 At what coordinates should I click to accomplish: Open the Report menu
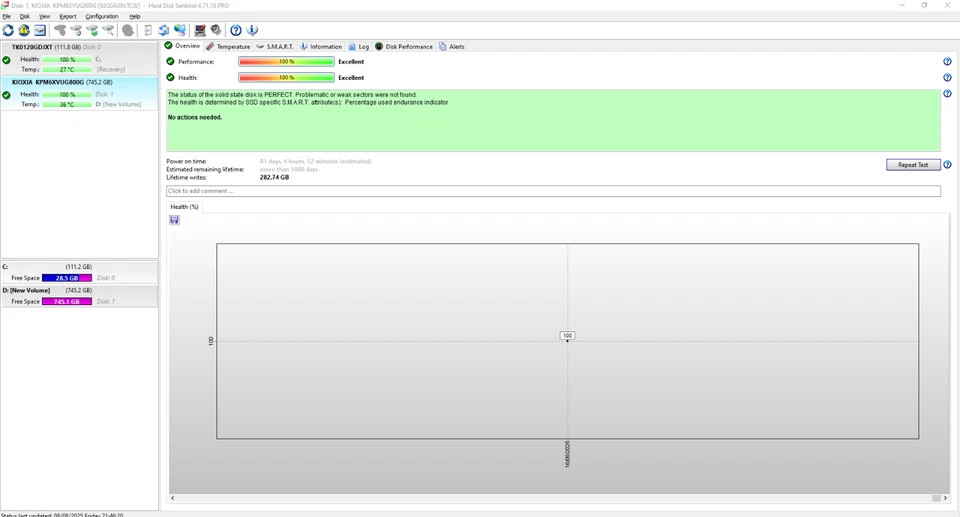68,17
